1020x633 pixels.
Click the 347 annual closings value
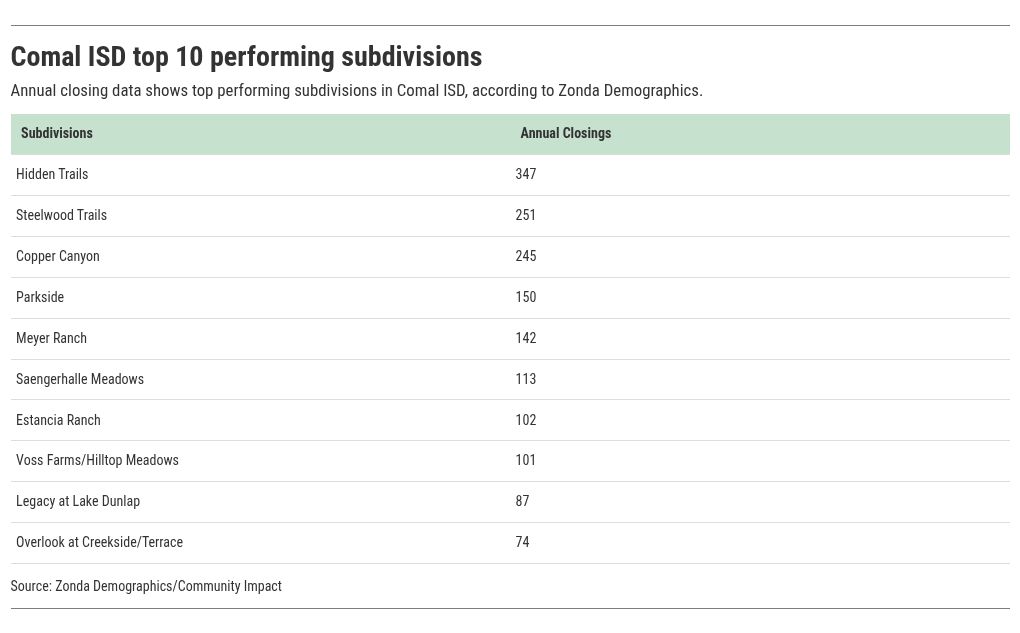coord(526,174)
